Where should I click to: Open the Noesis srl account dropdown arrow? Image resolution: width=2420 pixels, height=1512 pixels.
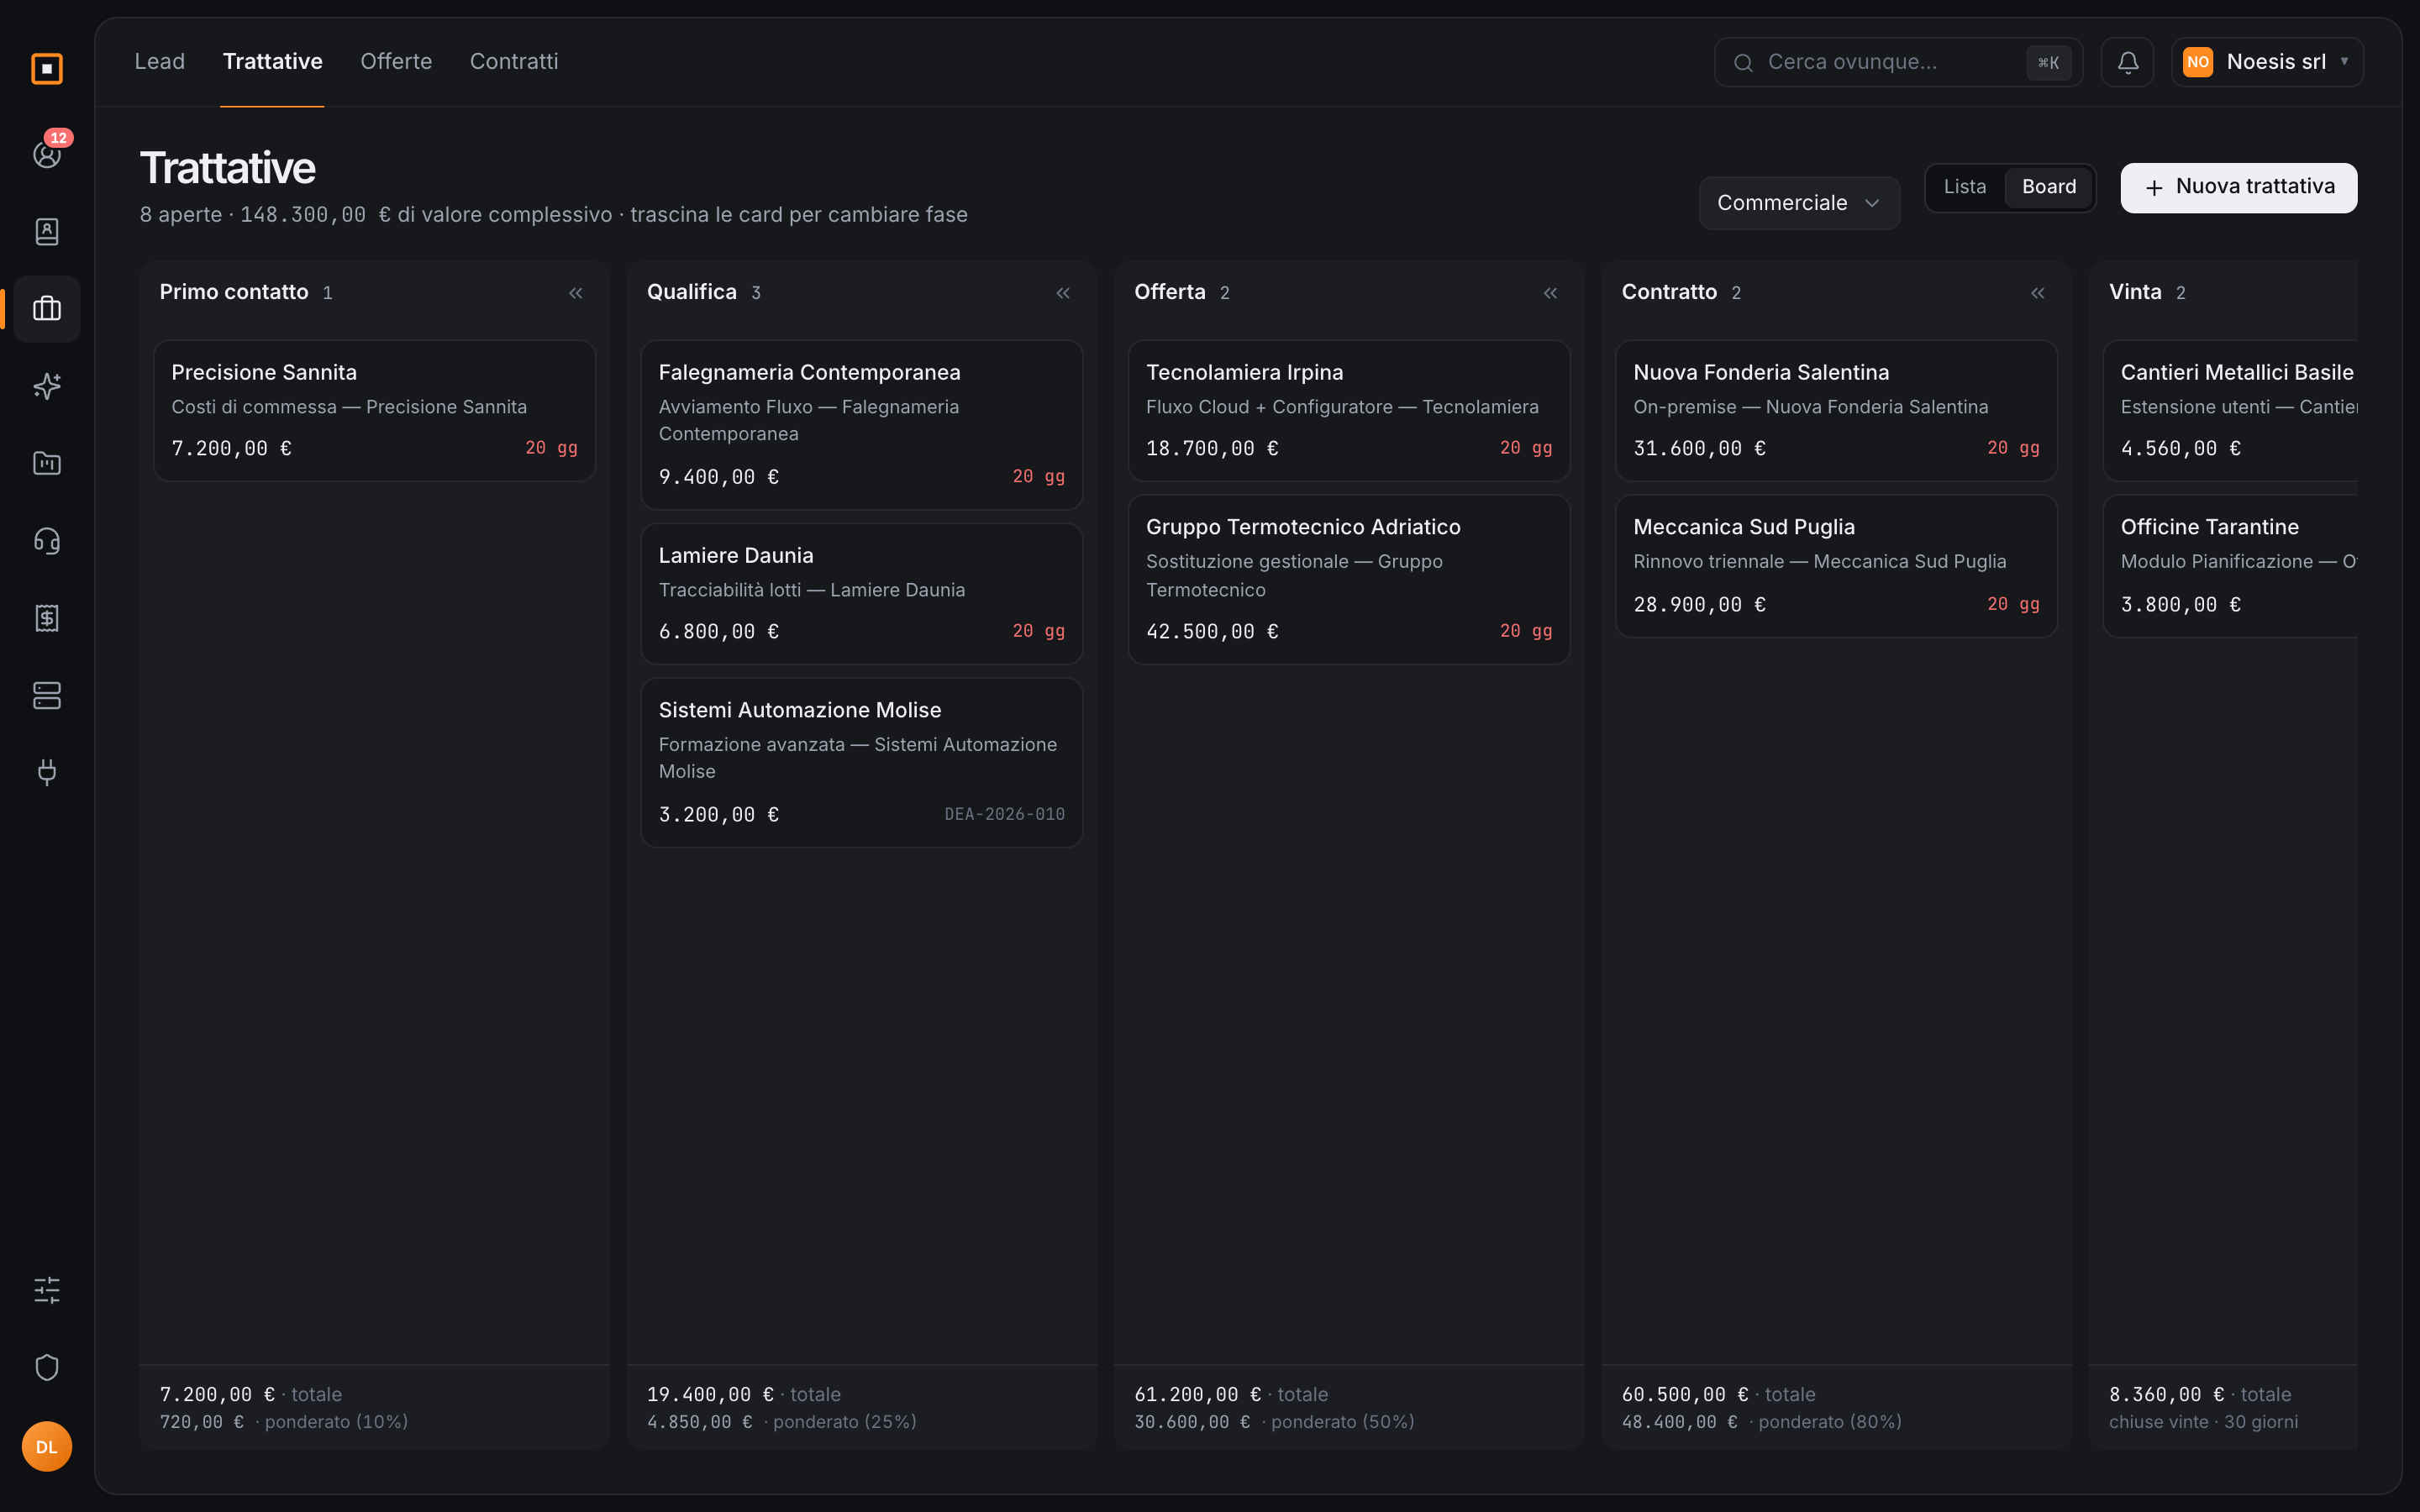pos(2344,62)
